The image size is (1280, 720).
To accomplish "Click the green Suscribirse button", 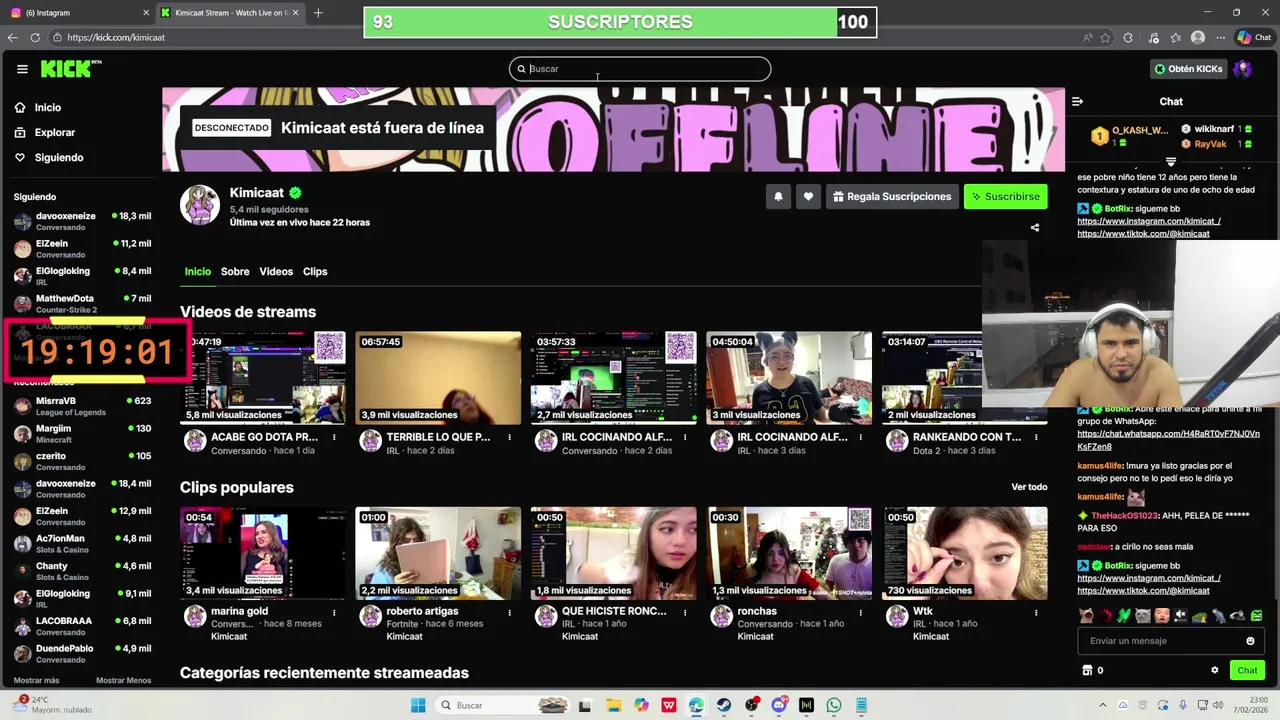I will pyautogui.click(x=1005, y=196).
